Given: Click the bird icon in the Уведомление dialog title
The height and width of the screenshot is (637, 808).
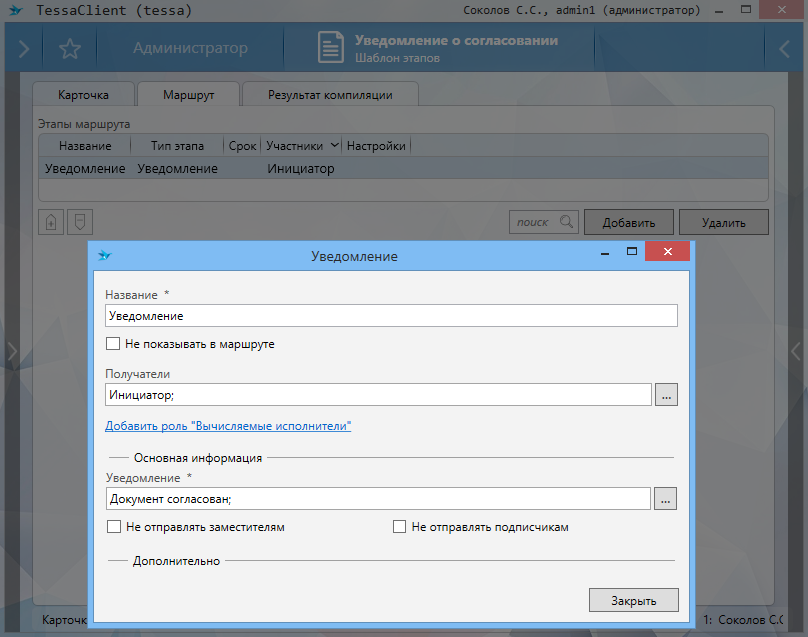Looking at the screenshot, I should pyautogui.click(x=104, y=256).
